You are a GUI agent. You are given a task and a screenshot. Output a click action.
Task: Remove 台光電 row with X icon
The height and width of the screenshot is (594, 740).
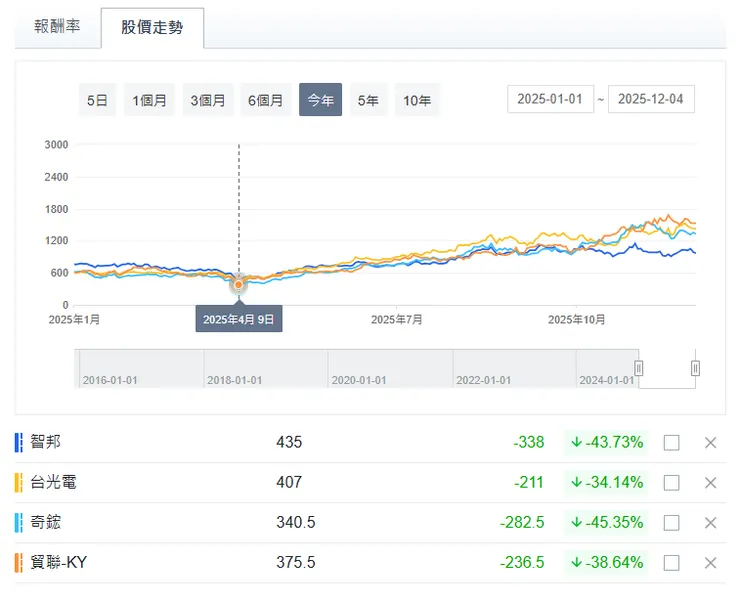tap(710, 483)
